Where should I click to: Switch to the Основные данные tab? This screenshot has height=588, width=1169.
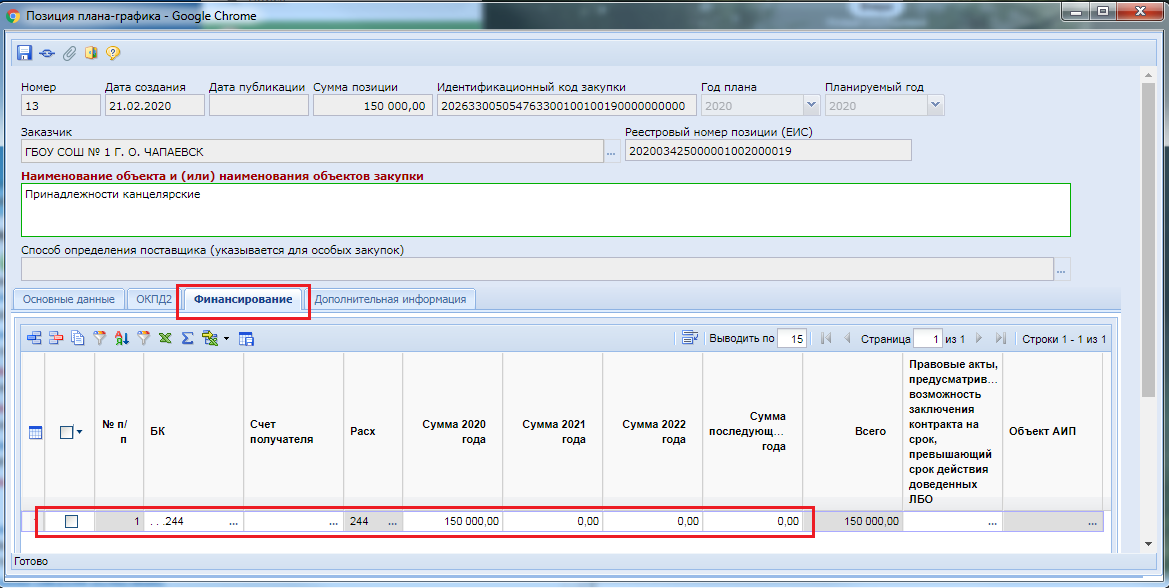click(x=69, y=299)
